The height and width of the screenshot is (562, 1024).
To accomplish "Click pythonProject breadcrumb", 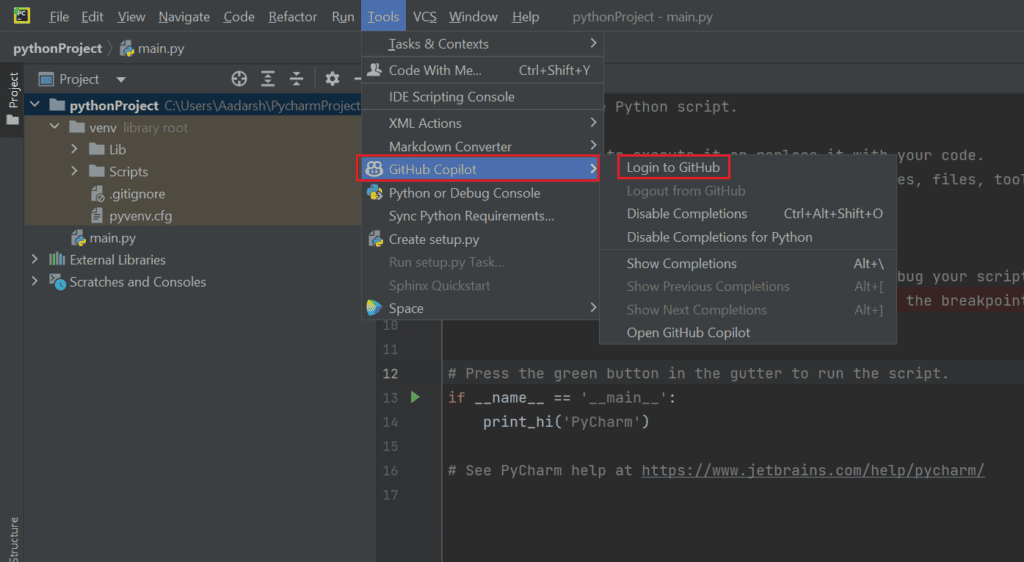I will click(57, 48).
